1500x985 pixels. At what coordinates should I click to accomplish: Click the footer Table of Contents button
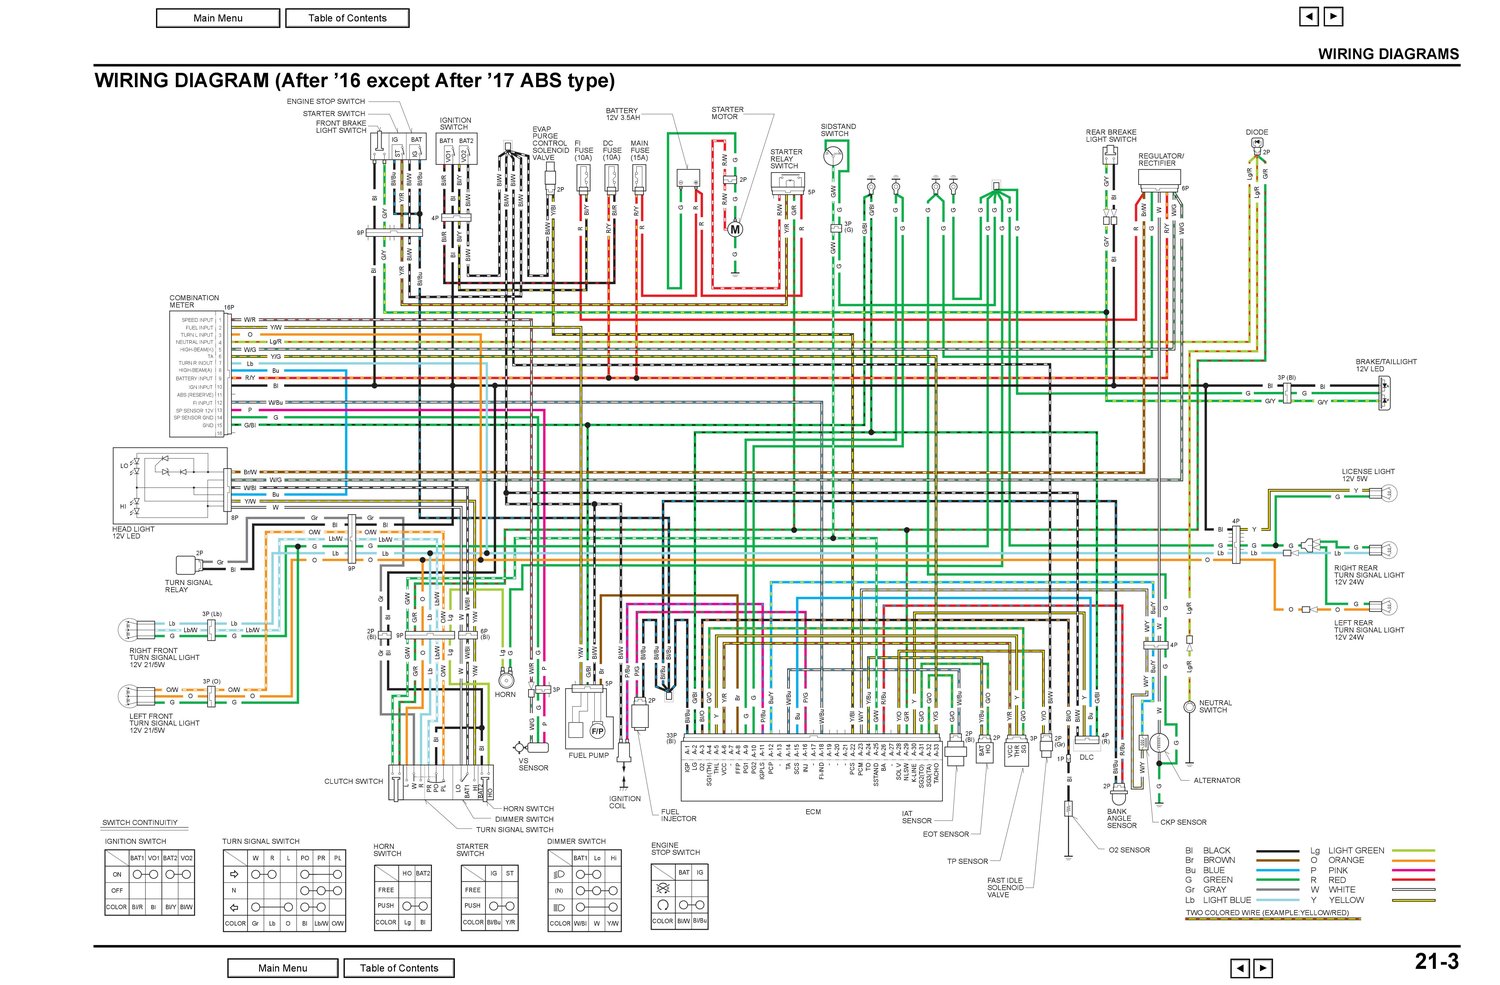coord(399,968)
